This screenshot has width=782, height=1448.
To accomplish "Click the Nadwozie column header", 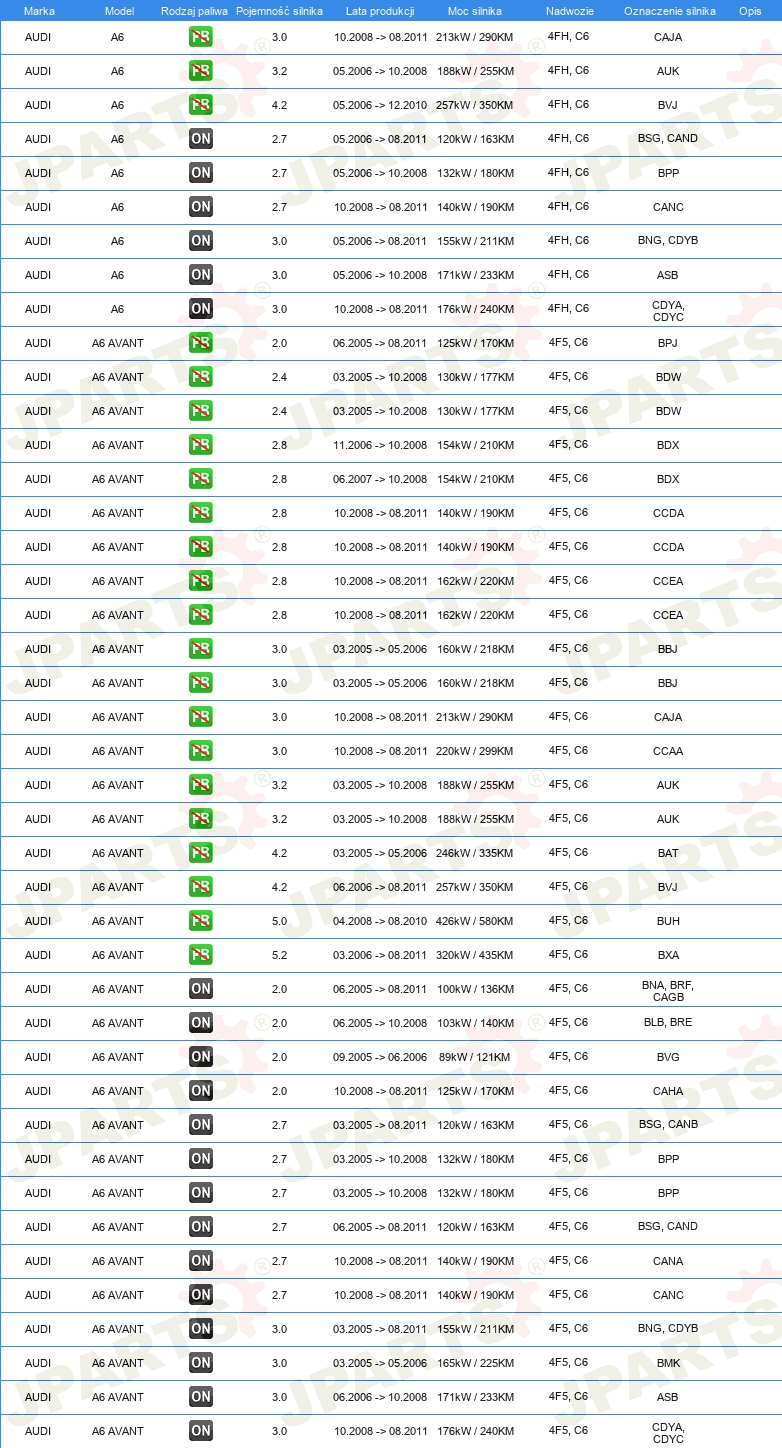I will [x=569, y=11].
